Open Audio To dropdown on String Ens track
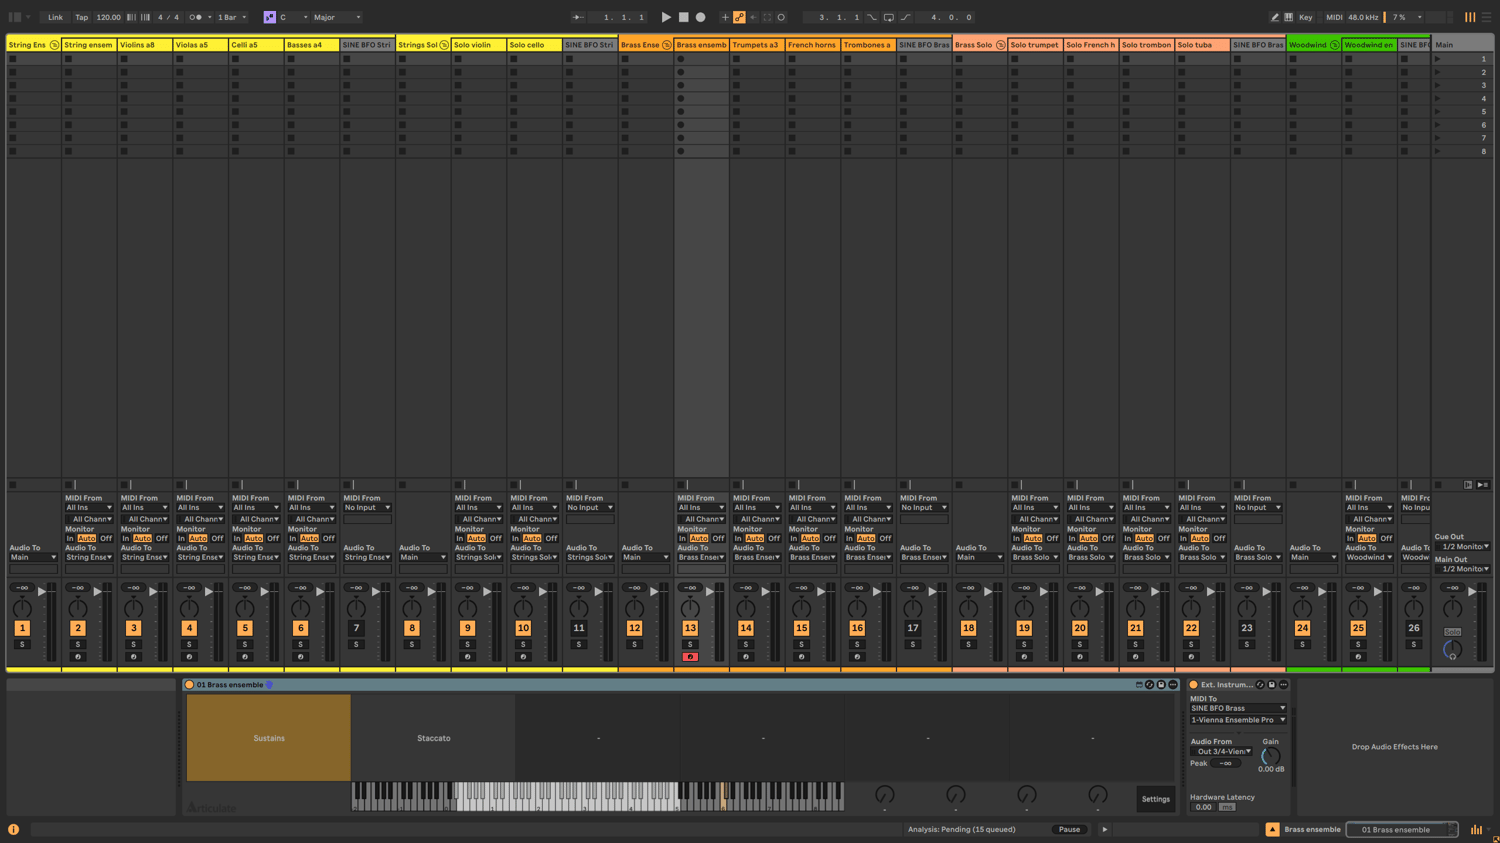 point(33,558)
